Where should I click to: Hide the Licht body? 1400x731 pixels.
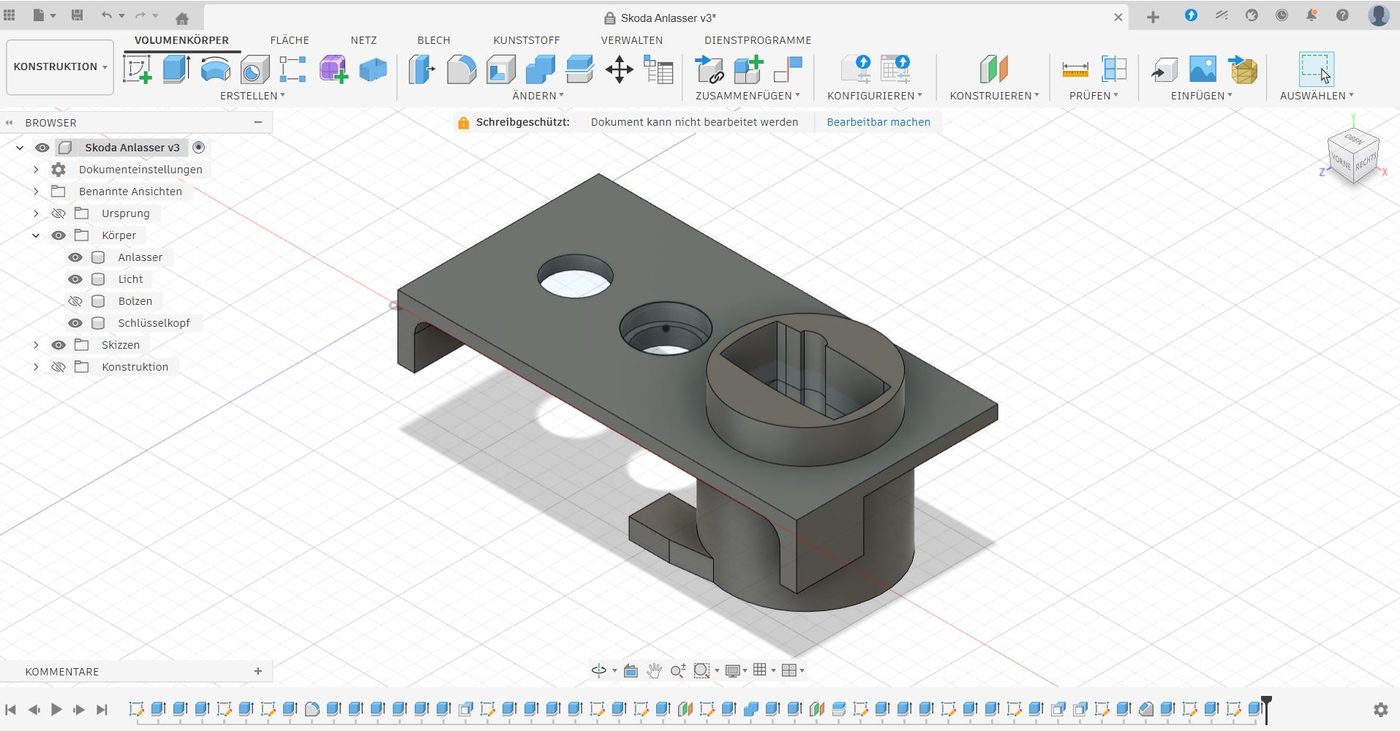coord(75,278)
